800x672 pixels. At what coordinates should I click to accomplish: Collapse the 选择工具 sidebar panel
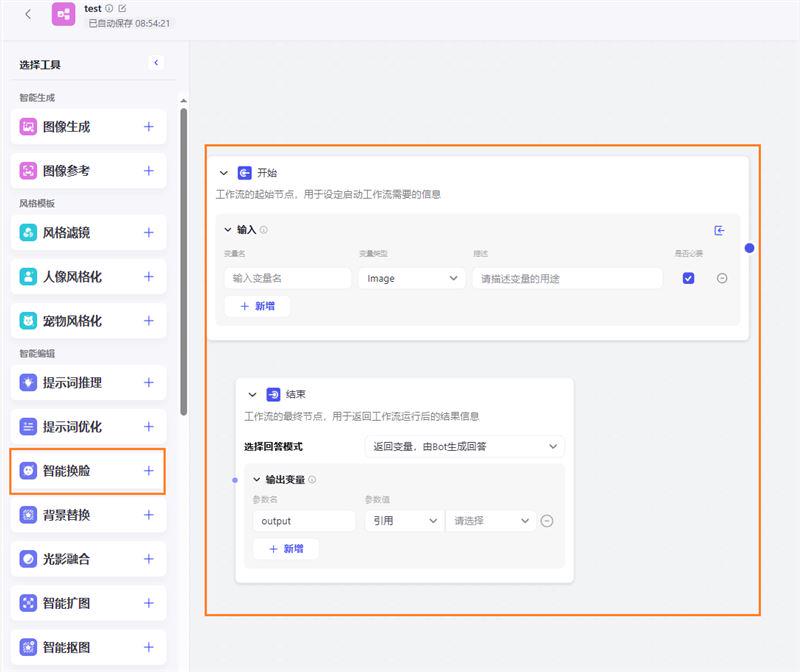(156, 63)
